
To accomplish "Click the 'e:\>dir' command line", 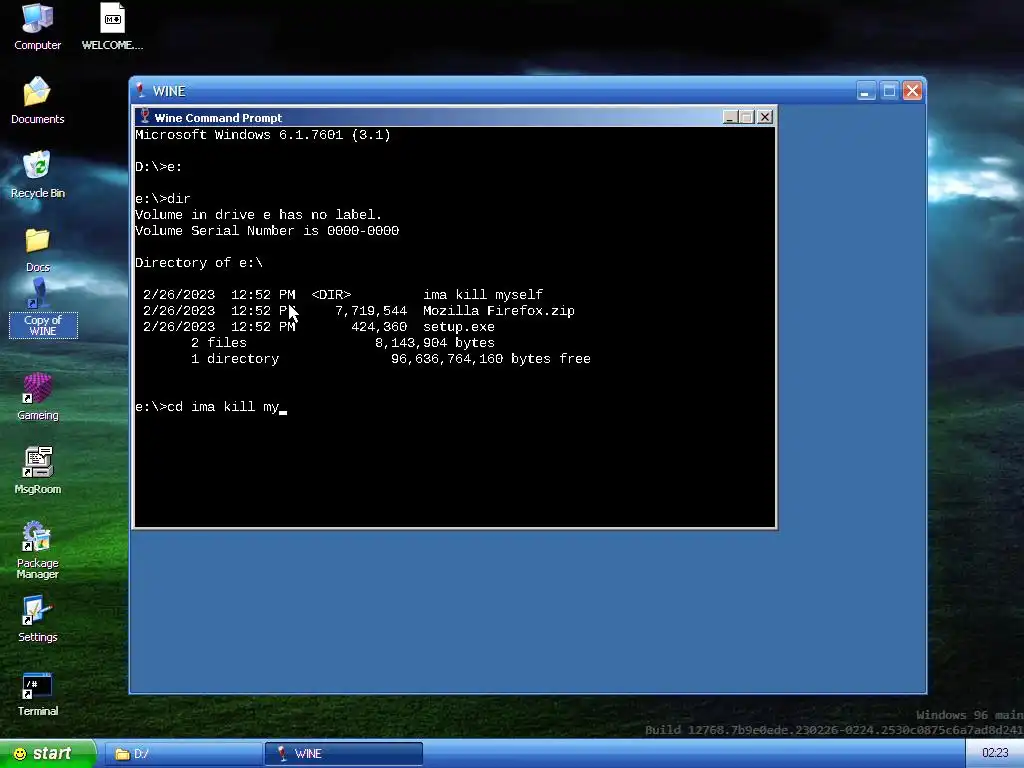I will pyautogui.click(x=163, y=199).
